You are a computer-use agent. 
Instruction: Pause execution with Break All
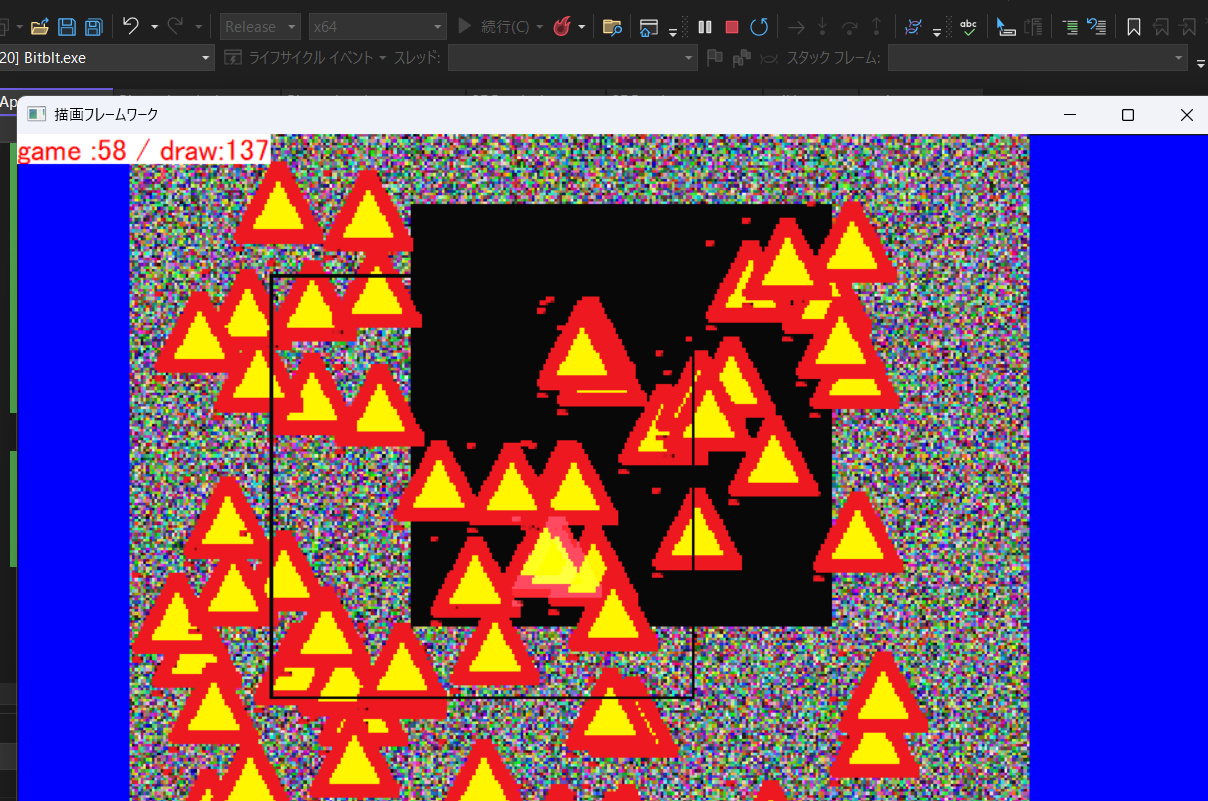pyautogui.click(x=705, y=27)
